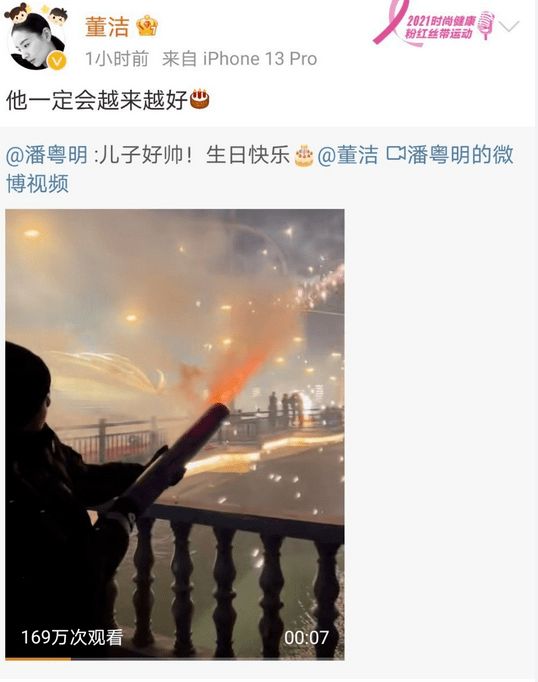The width and height of the screenshot is (538, 682).
Task: Click the video progress bar
Action: (175, 659)
